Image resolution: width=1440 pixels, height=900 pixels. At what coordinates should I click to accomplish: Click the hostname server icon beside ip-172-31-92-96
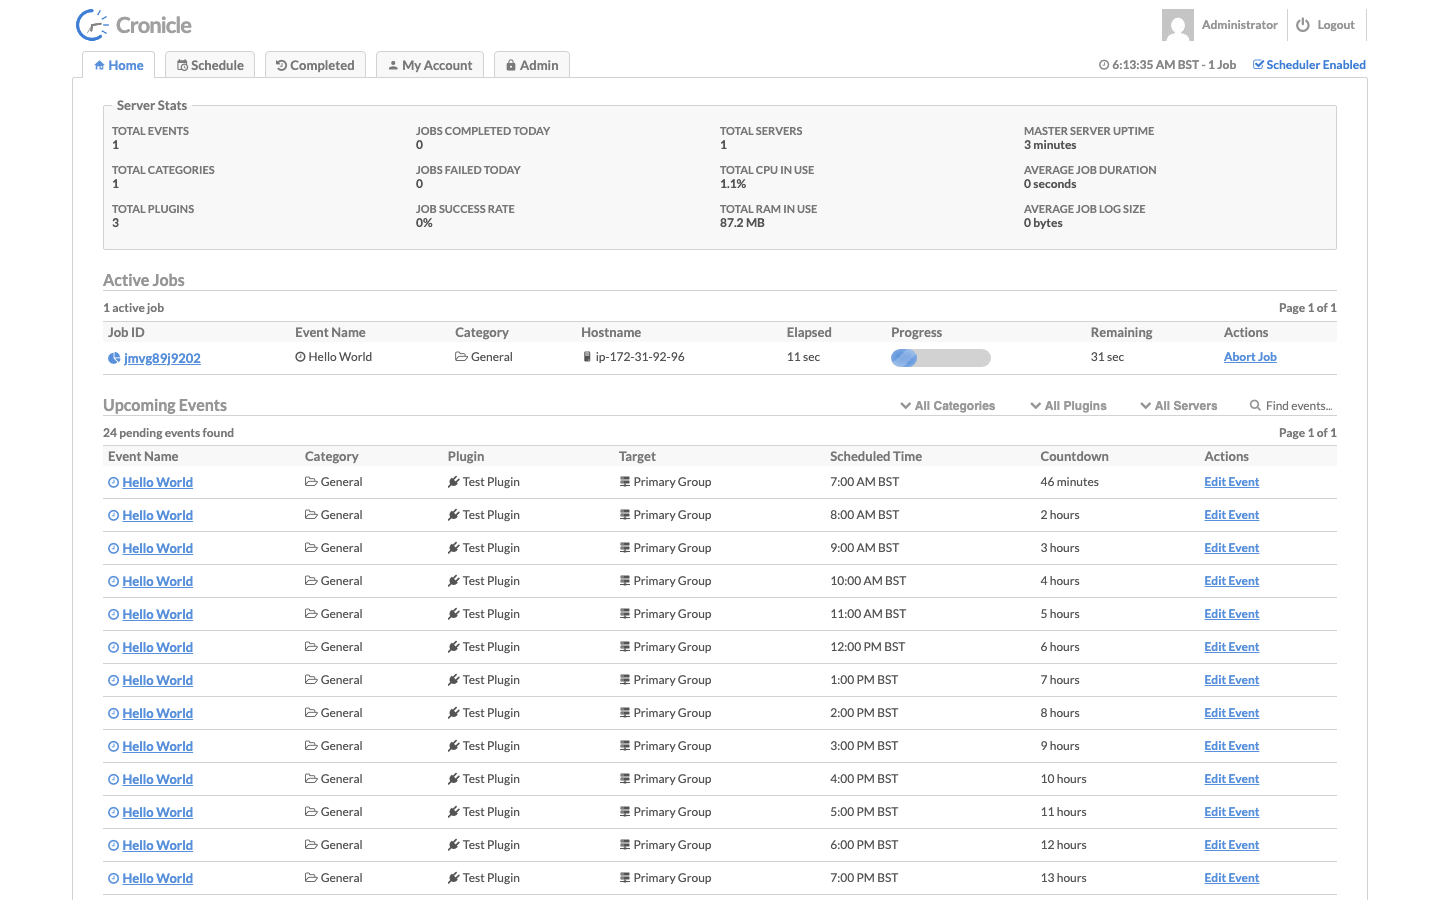click(x=587, y=357)
